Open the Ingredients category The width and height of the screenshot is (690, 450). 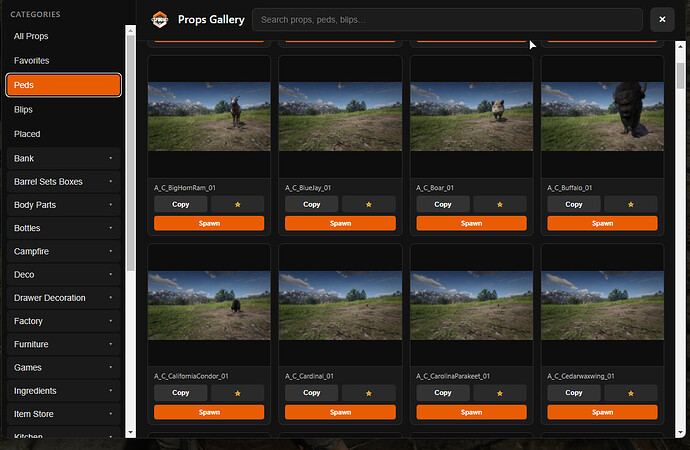pos(63,391)
